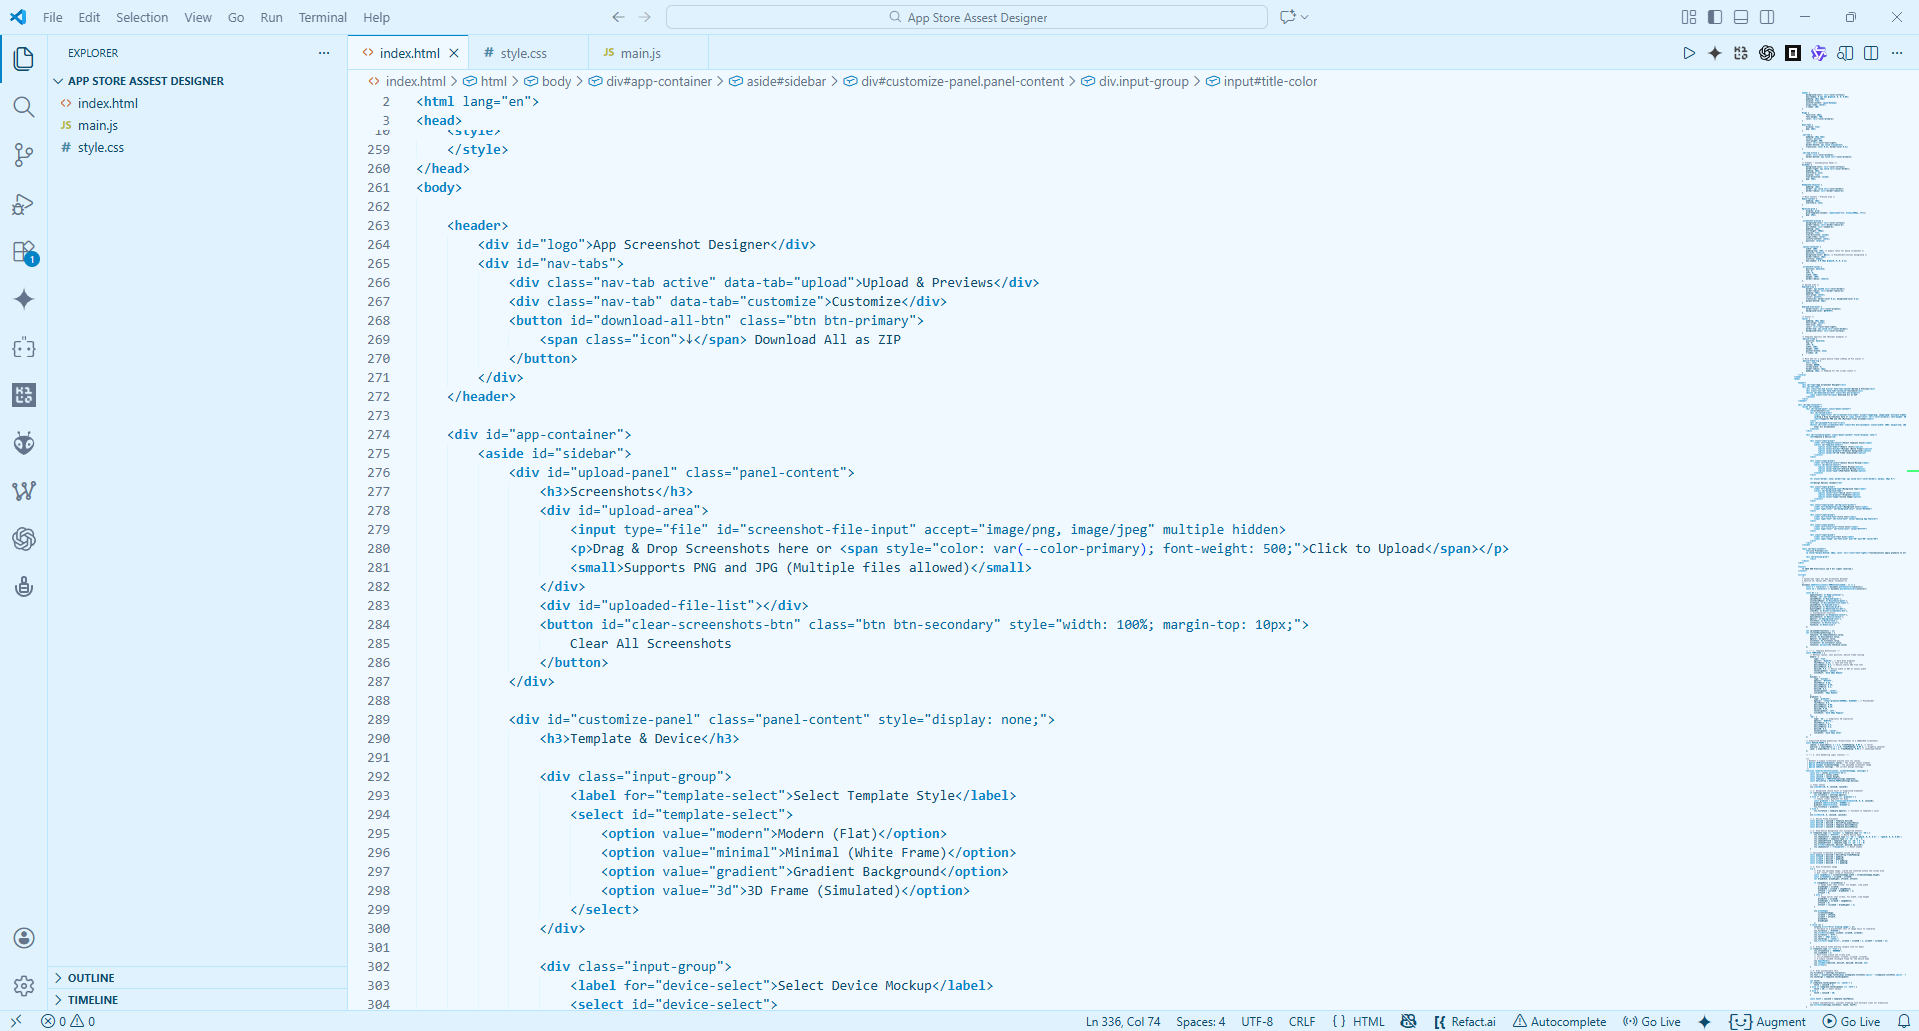This screenshot has height=1031, width=1919.
Task: Click the purple star icon in editor toolbar
Action: (1819, 53)
